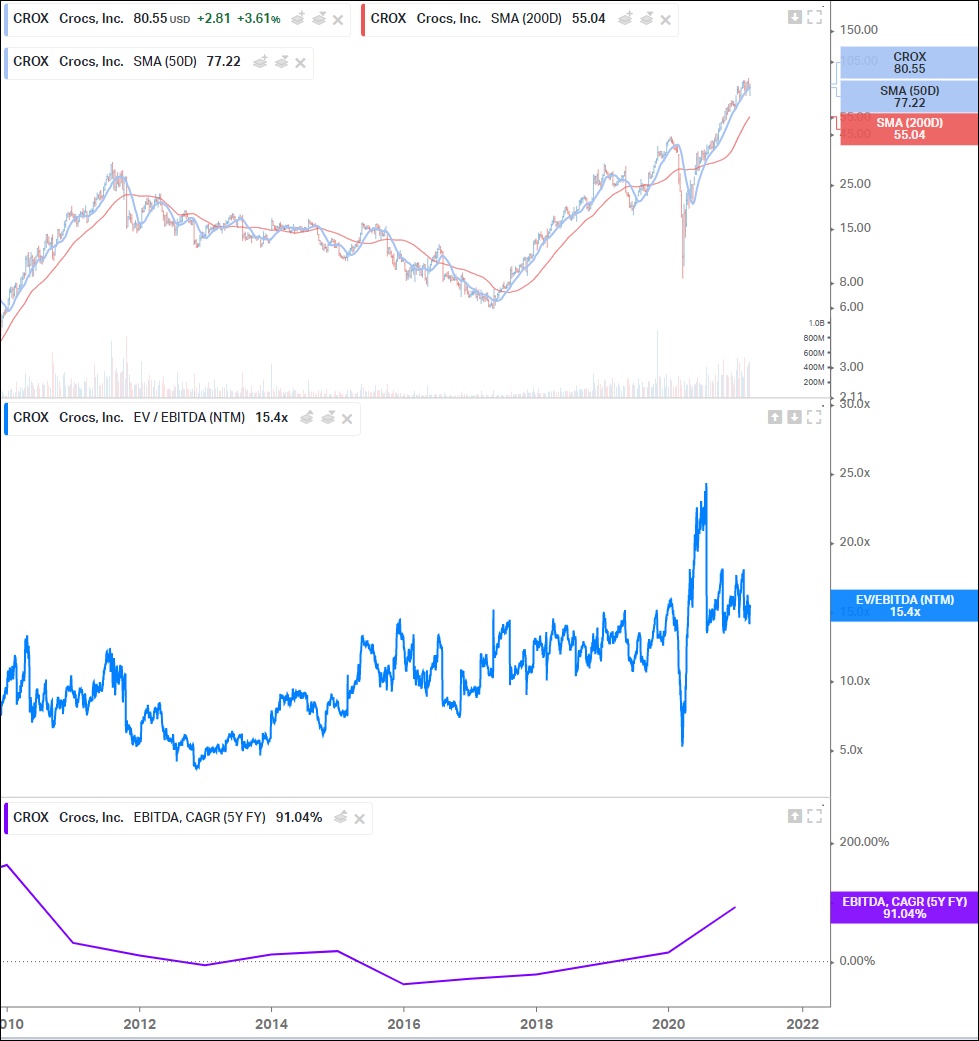Move the price pane down

pyautogui.click(x=794, y=17)
